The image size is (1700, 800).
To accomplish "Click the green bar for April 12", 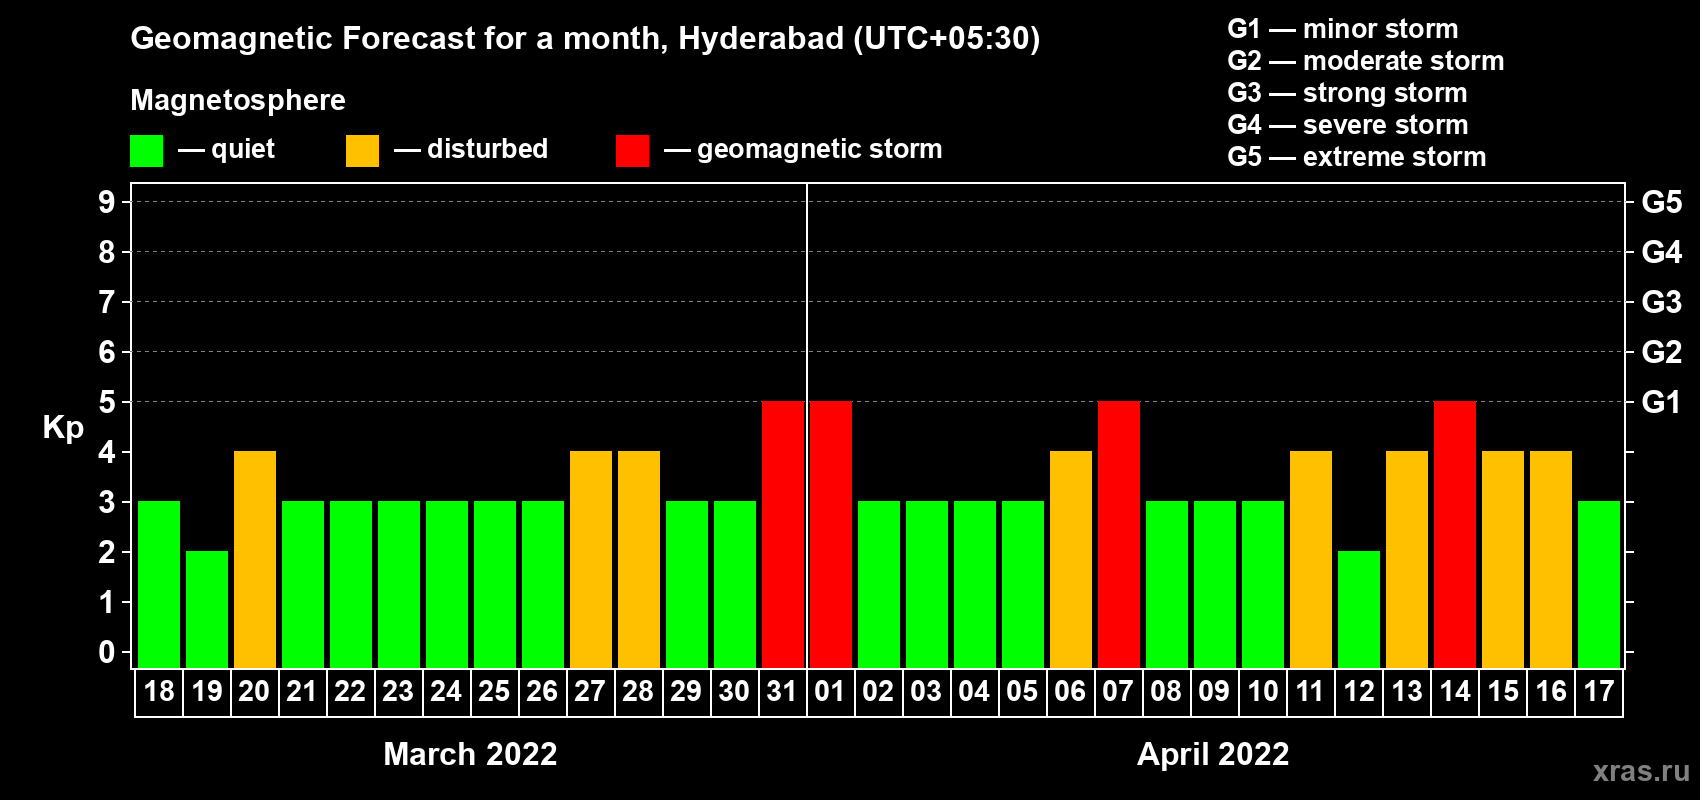I will coord(1359,609).
